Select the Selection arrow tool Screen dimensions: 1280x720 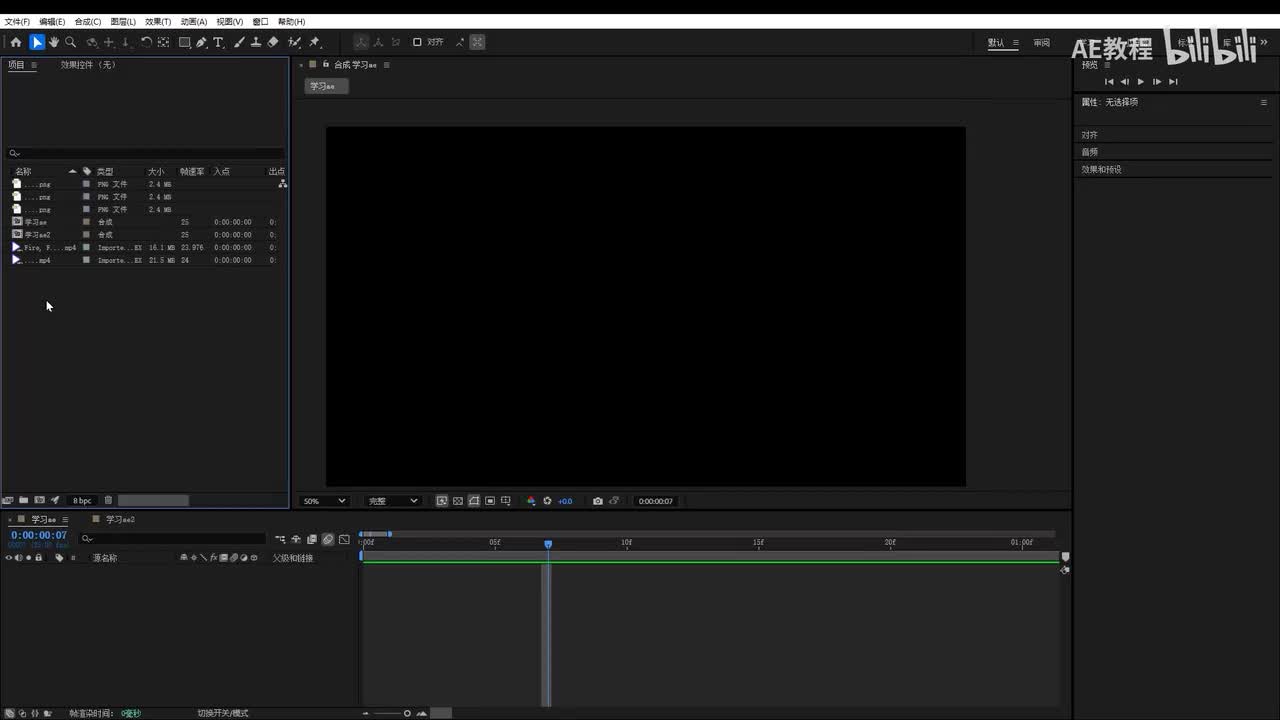[x=37, y=42]
